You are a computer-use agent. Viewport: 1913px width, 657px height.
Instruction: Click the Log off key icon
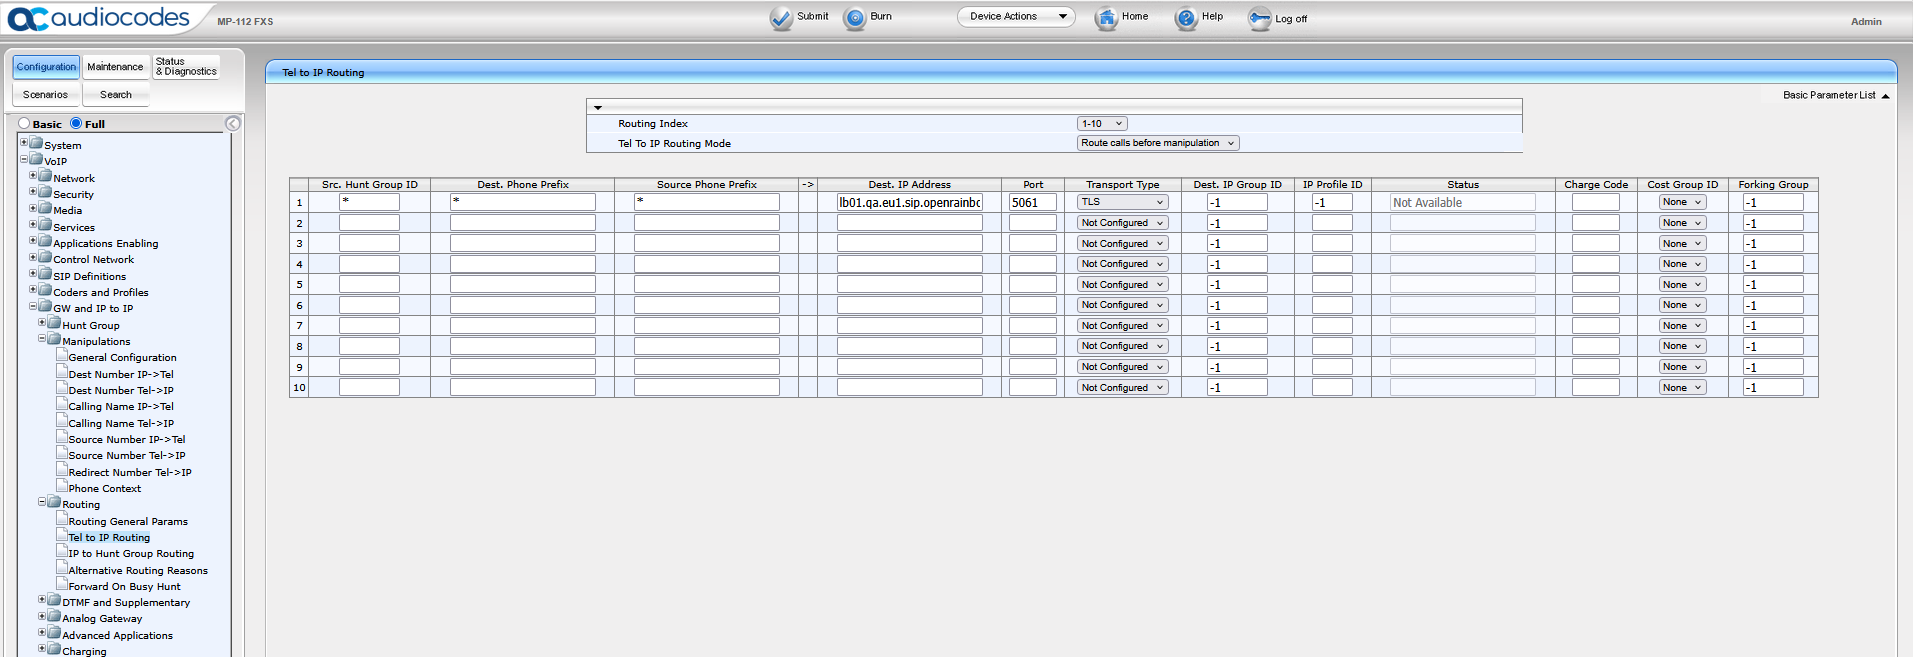1259,19
